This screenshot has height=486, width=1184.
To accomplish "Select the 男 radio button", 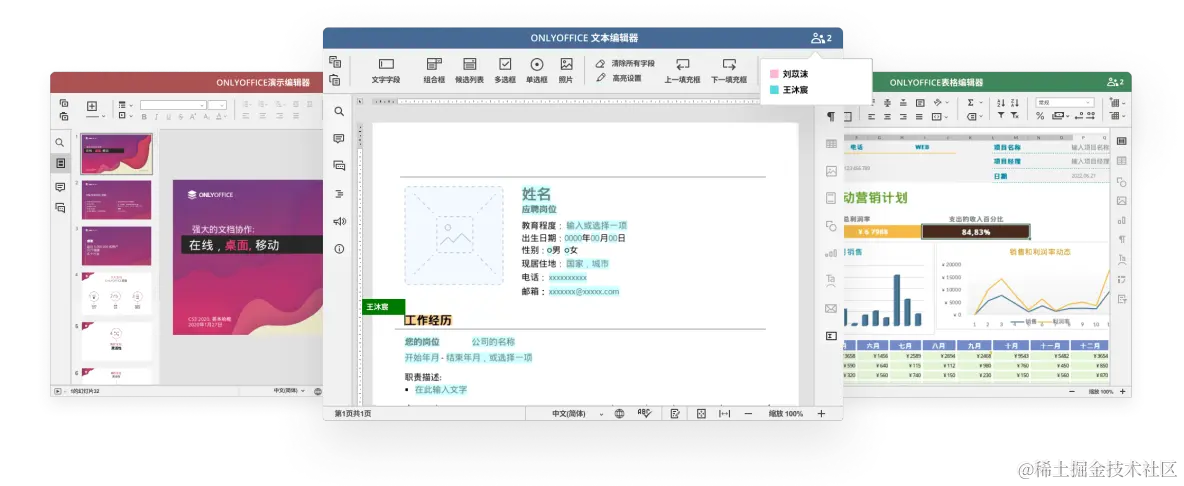I will click(548, 251).
